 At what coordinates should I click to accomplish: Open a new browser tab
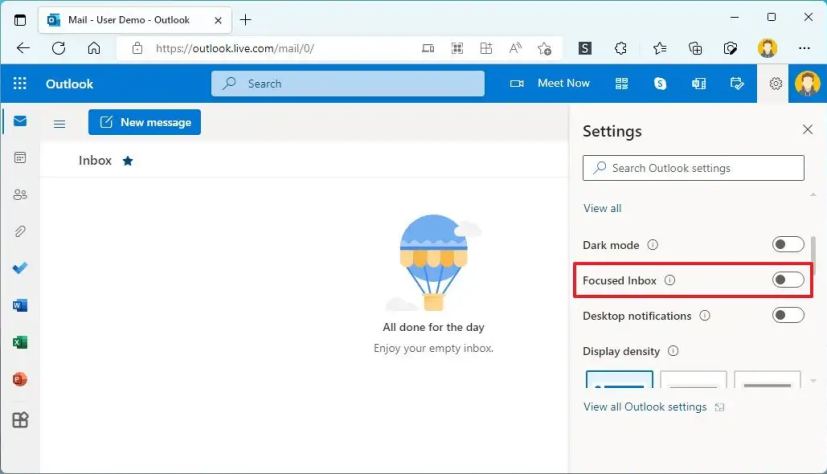[x=245, y=20]
